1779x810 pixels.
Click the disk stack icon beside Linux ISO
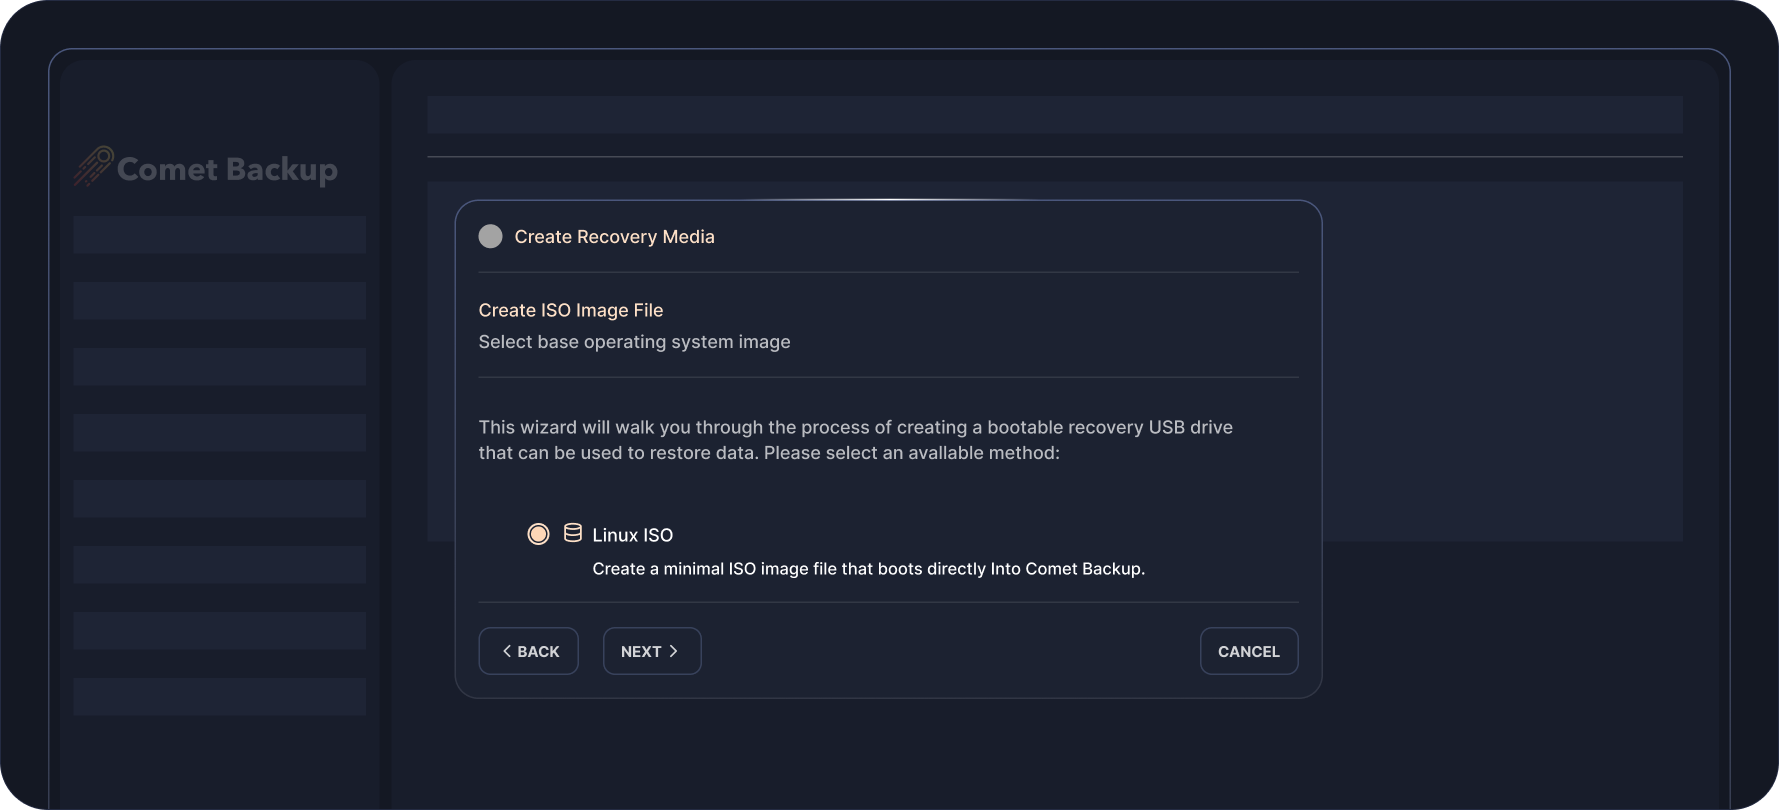coord(572,533)
